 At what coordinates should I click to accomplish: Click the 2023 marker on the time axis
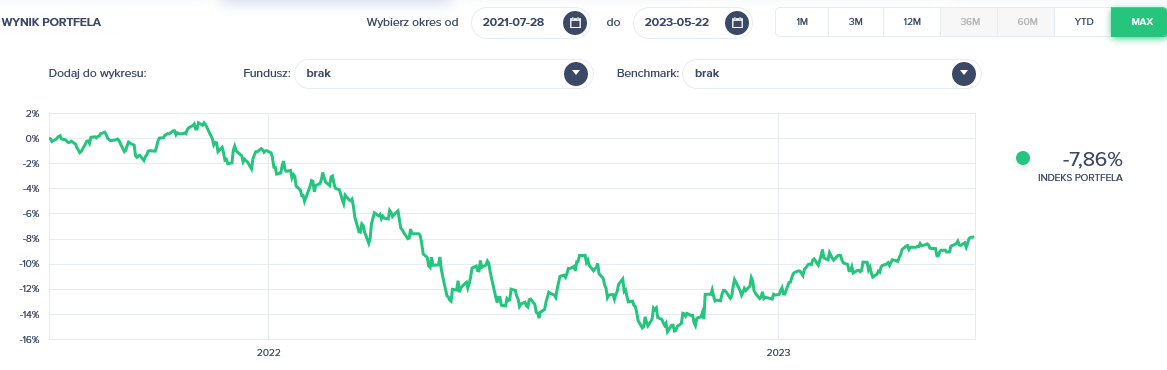tap(778, 352)
